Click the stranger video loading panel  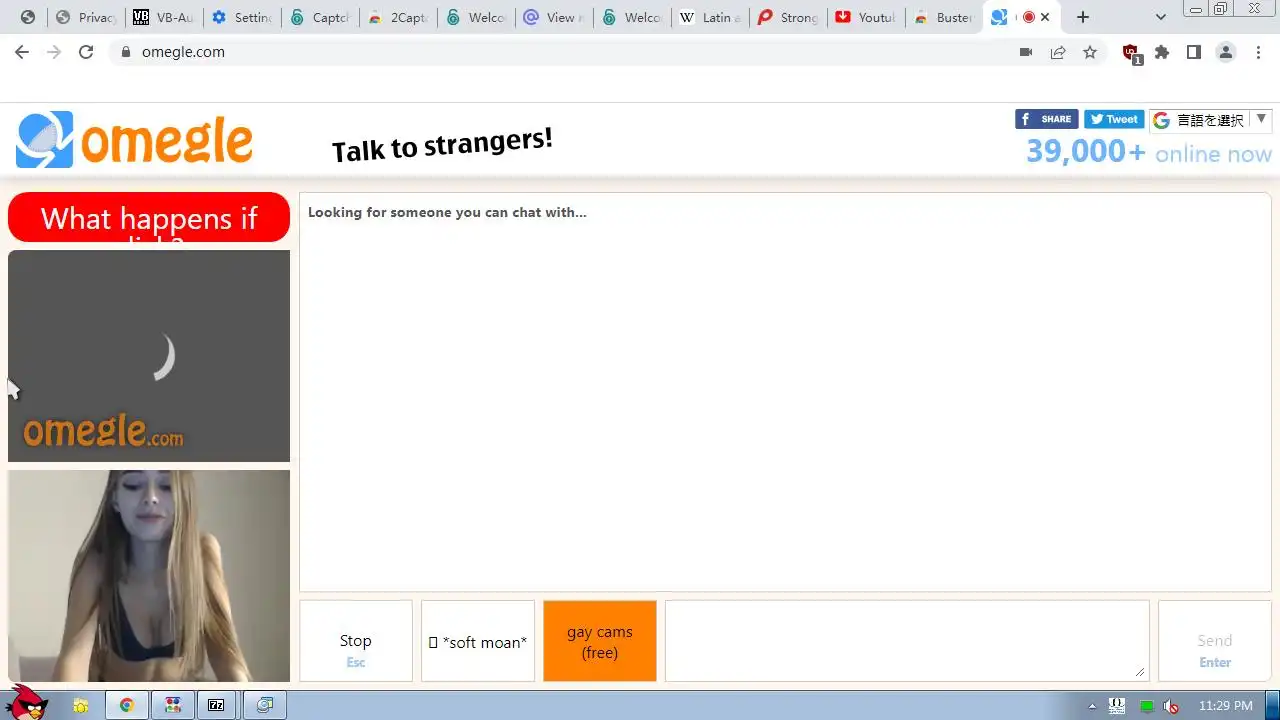point(149,356)
